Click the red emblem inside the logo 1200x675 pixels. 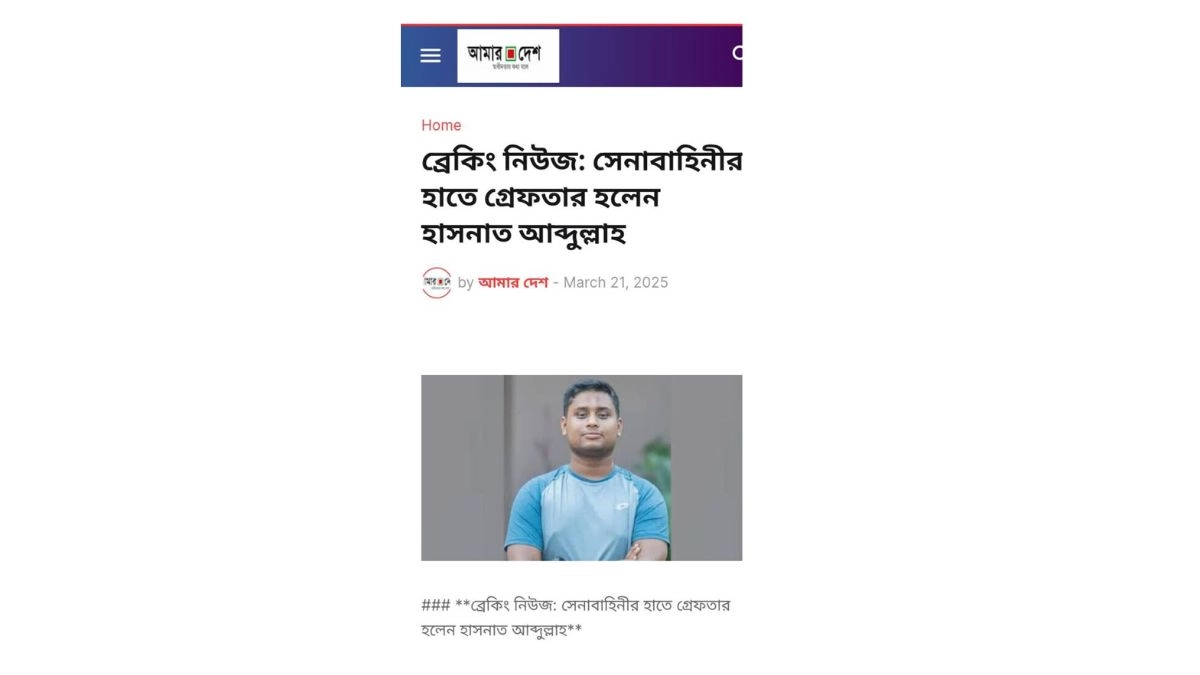tap(510, 52)
